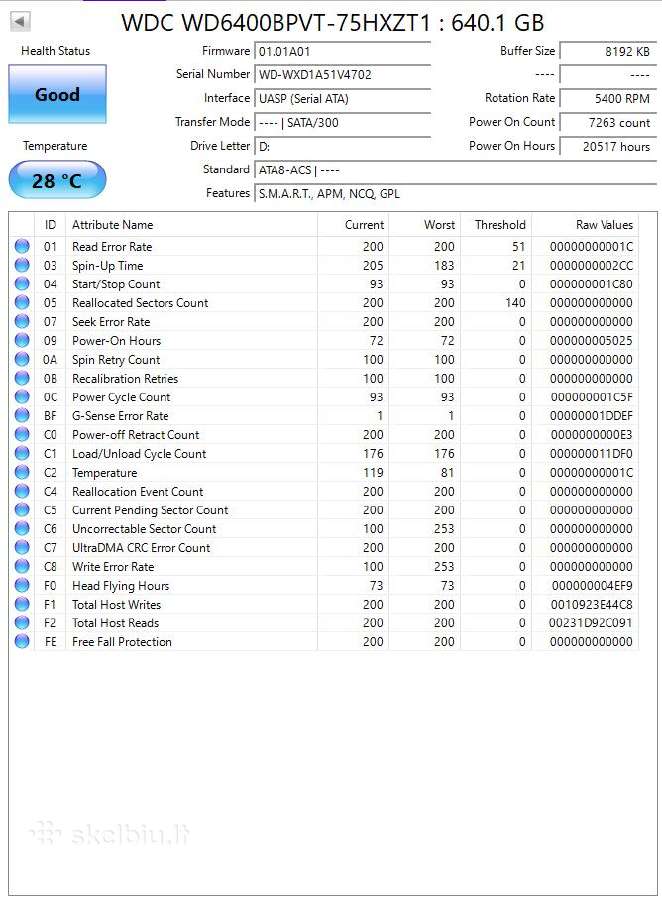Click current value 119 in Temperature row
Viewport: 662px width, 900px height.
373,472
